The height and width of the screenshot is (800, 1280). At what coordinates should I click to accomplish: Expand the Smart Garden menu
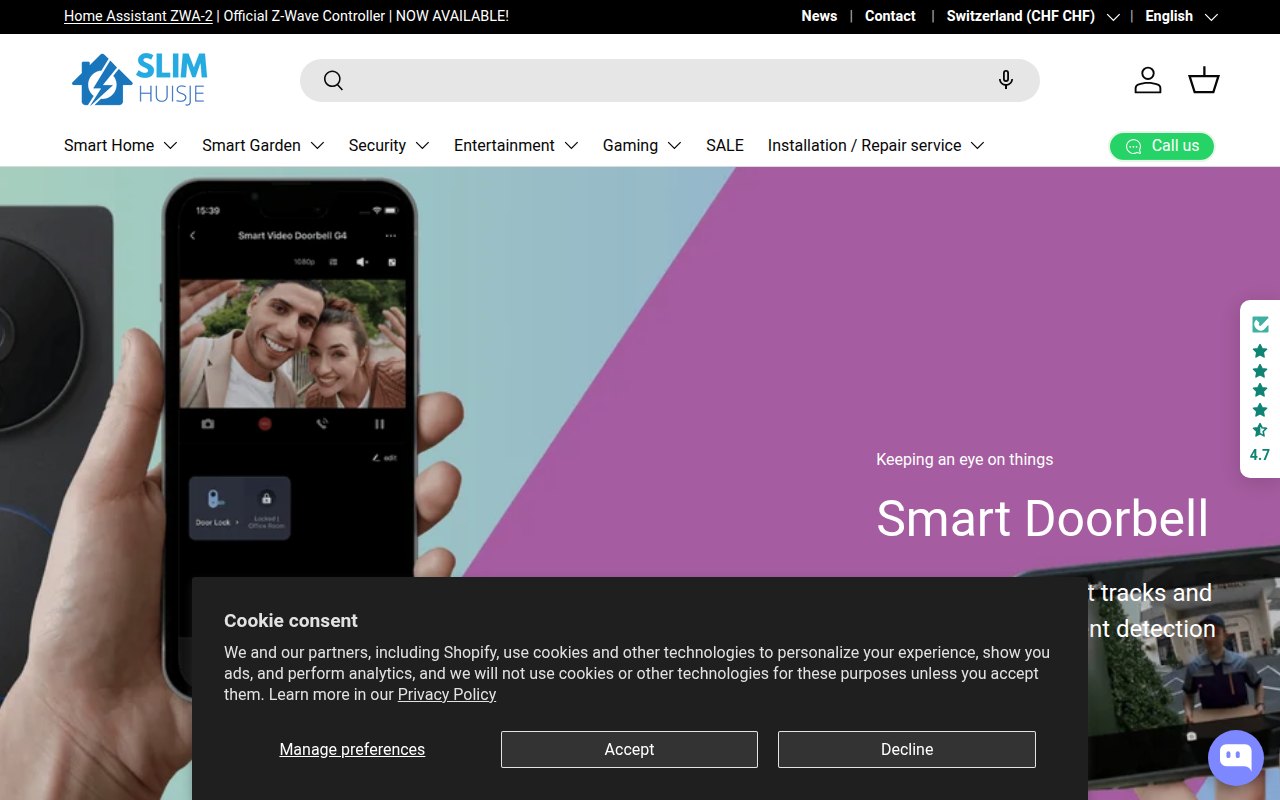[263, 145]
